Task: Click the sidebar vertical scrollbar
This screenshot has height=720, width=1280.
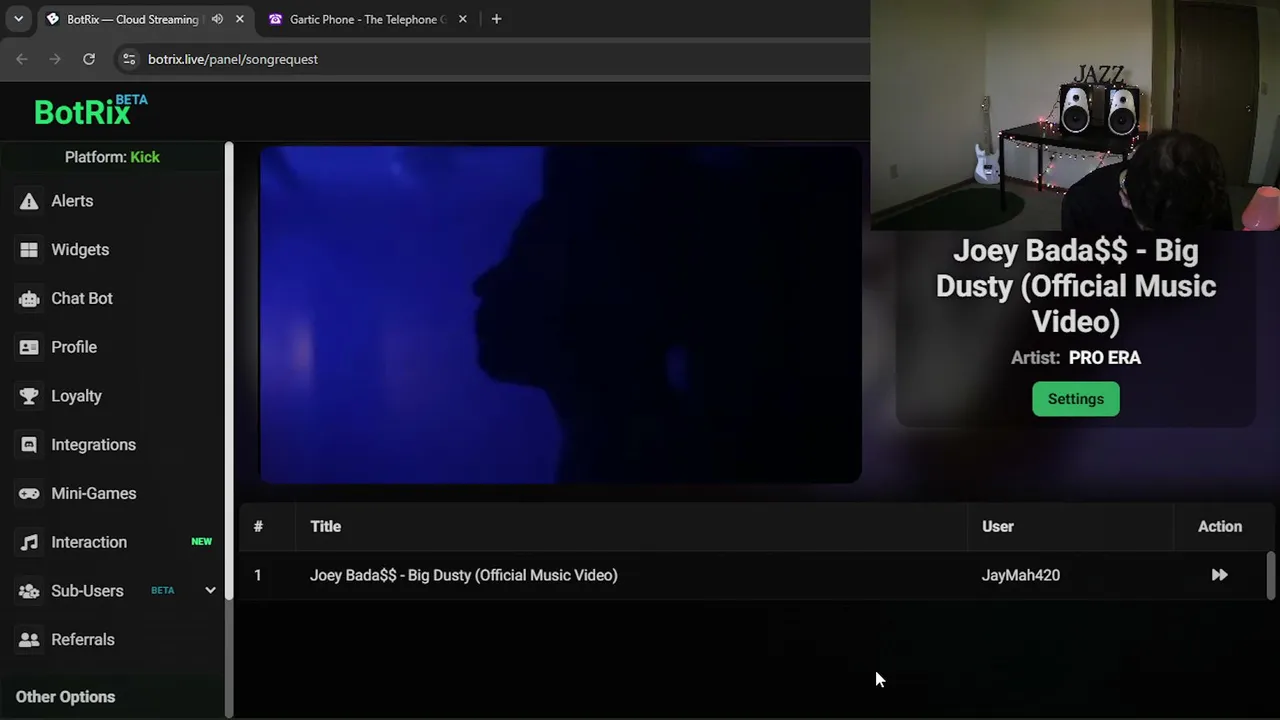Action: click(229, 370)
